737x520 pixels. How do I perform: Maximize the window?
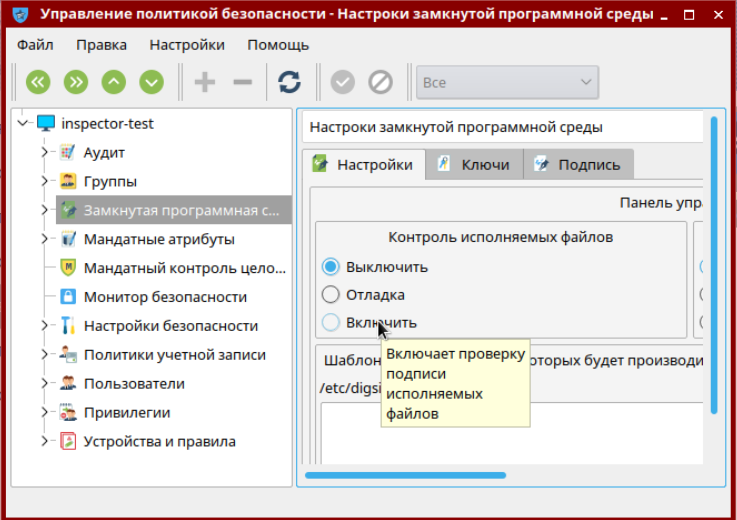pyautogui.click(x=689, y=15)
